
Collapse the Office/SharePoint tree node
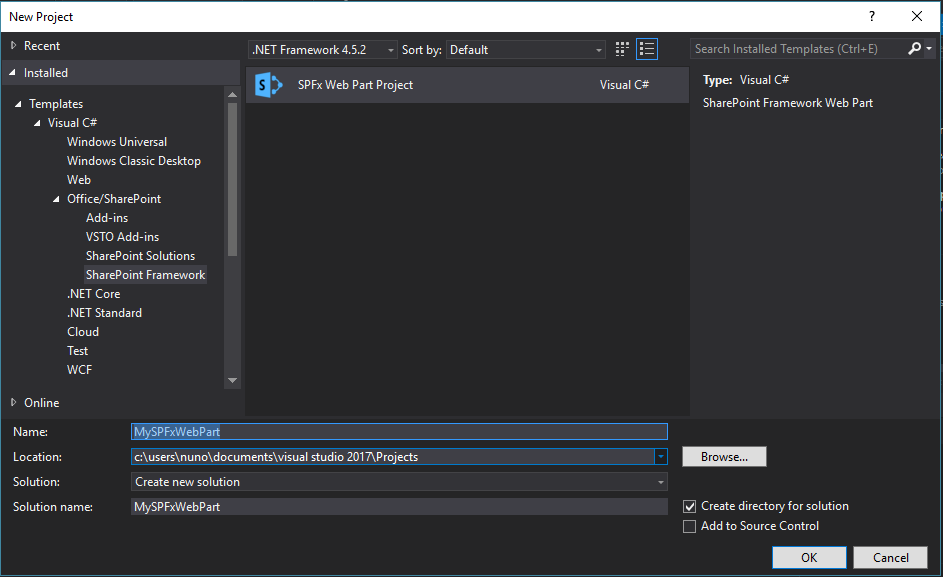pos(56,199)
